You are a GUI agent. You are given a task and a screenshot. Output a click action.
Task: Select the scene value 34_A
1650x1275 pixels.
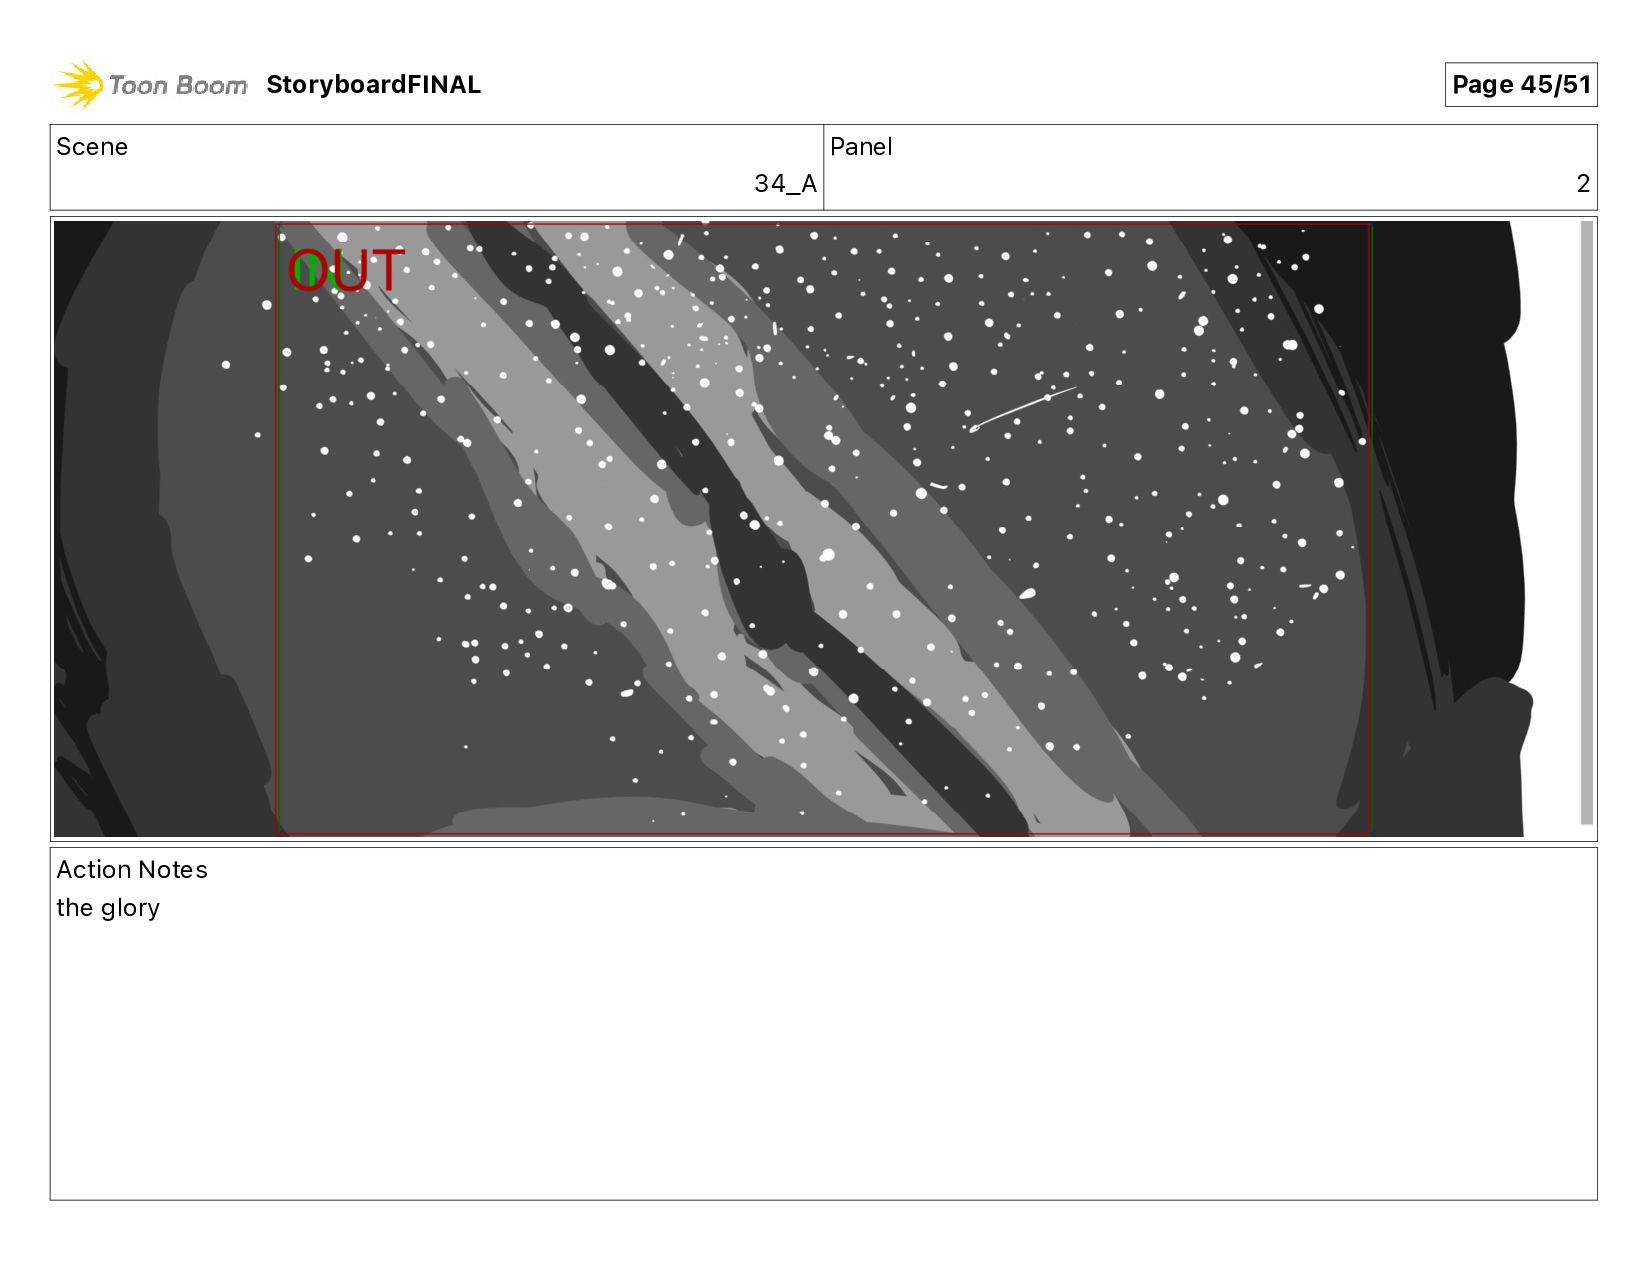click(785, 184)
